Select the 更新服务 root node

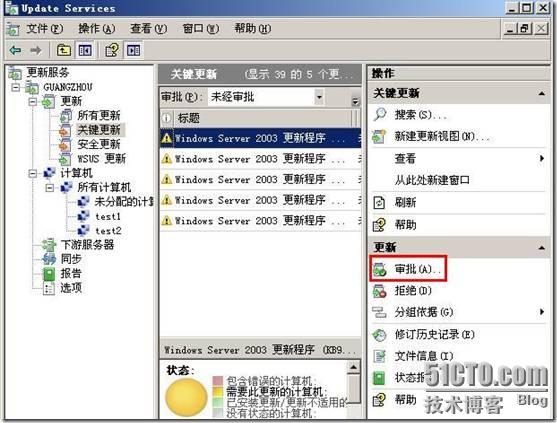(48, 72)
